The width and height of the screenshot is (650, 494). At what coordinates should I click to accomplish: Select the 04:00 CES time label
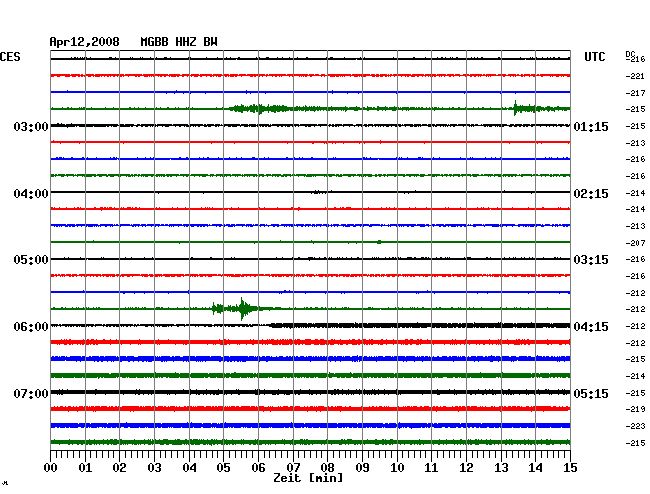pos(31,194)
